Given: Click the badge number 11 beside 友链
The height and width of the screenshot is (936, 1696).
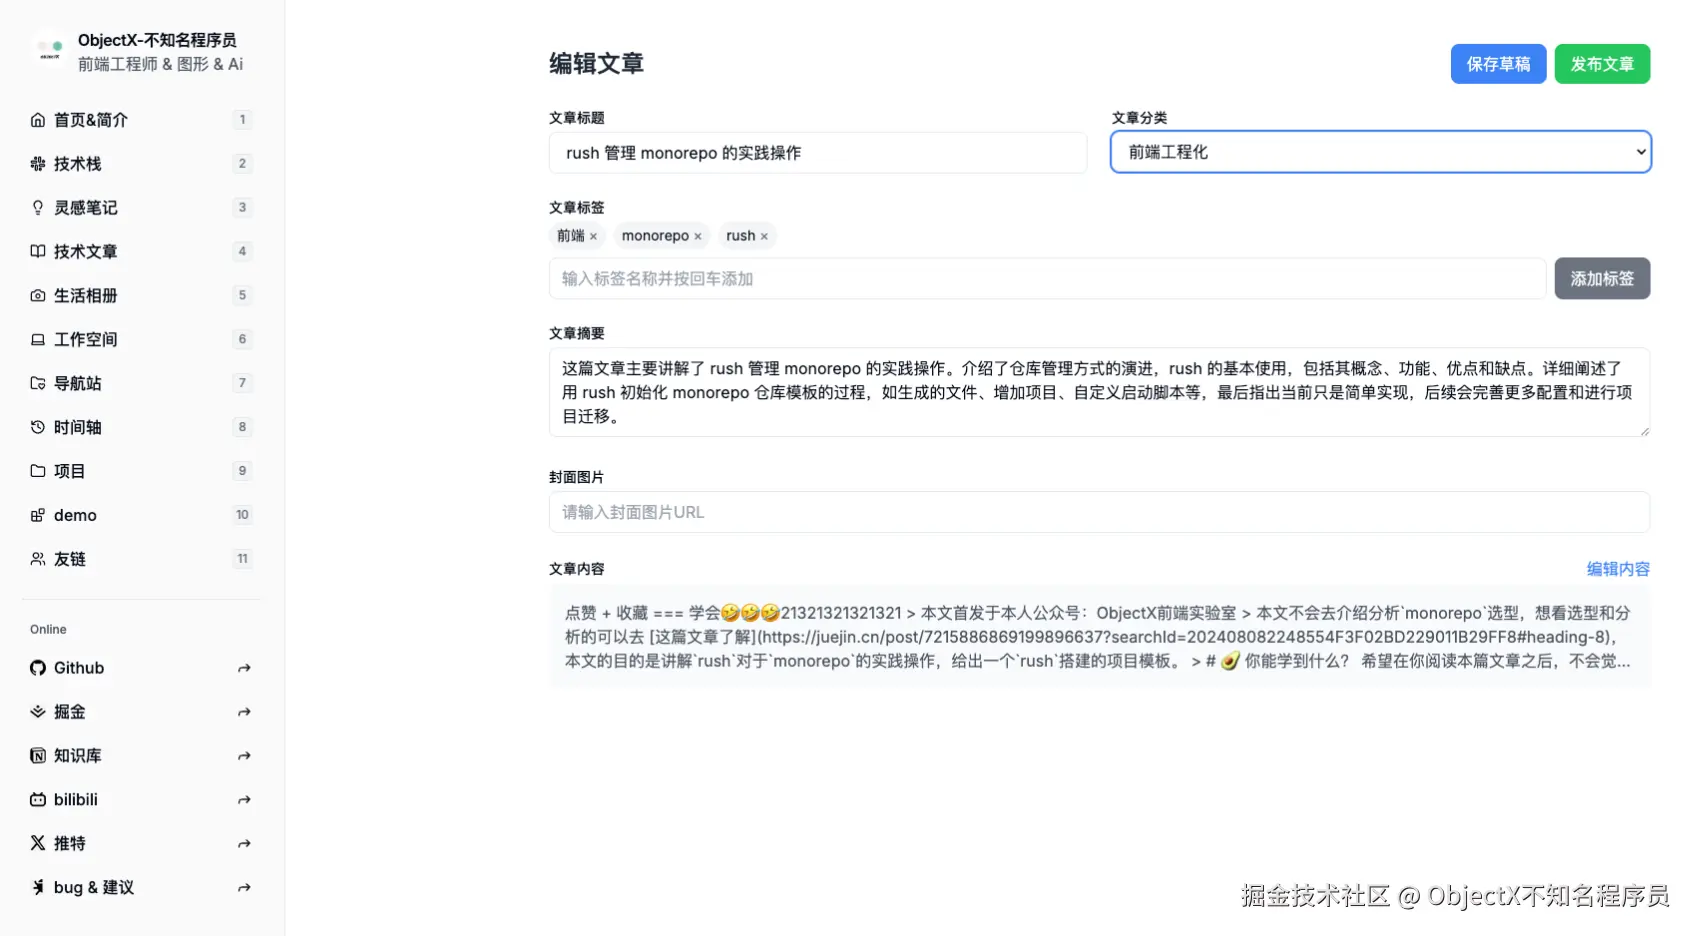Looking at the screenshot, I should click(x=242, y=559).
